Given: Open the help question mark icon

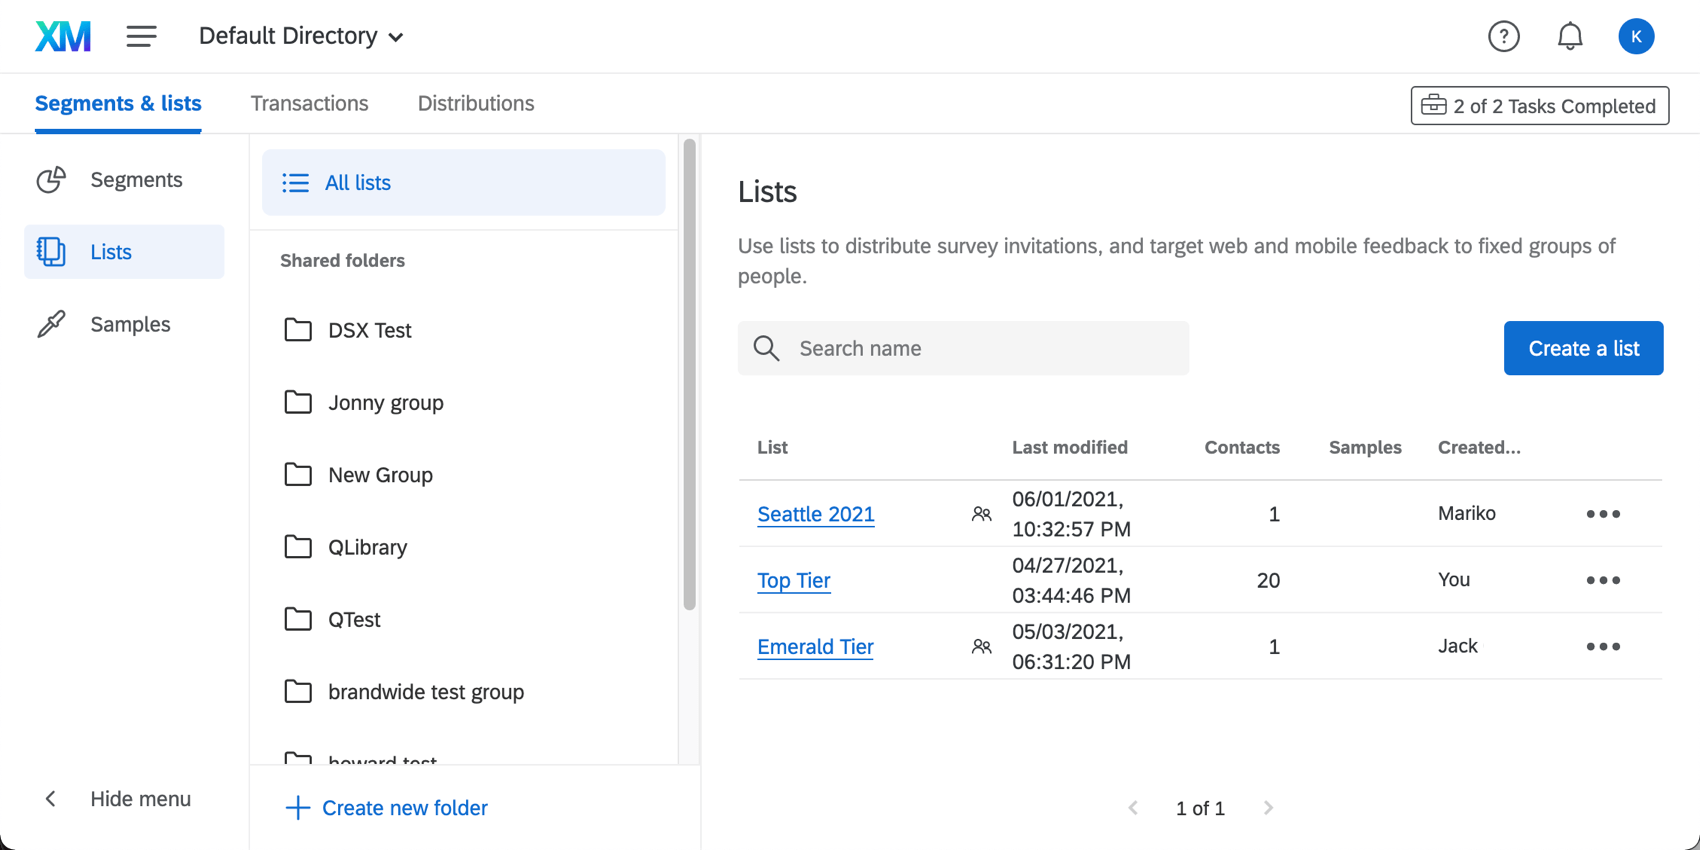Looking at the screenshot, I should coord(1503,37).
